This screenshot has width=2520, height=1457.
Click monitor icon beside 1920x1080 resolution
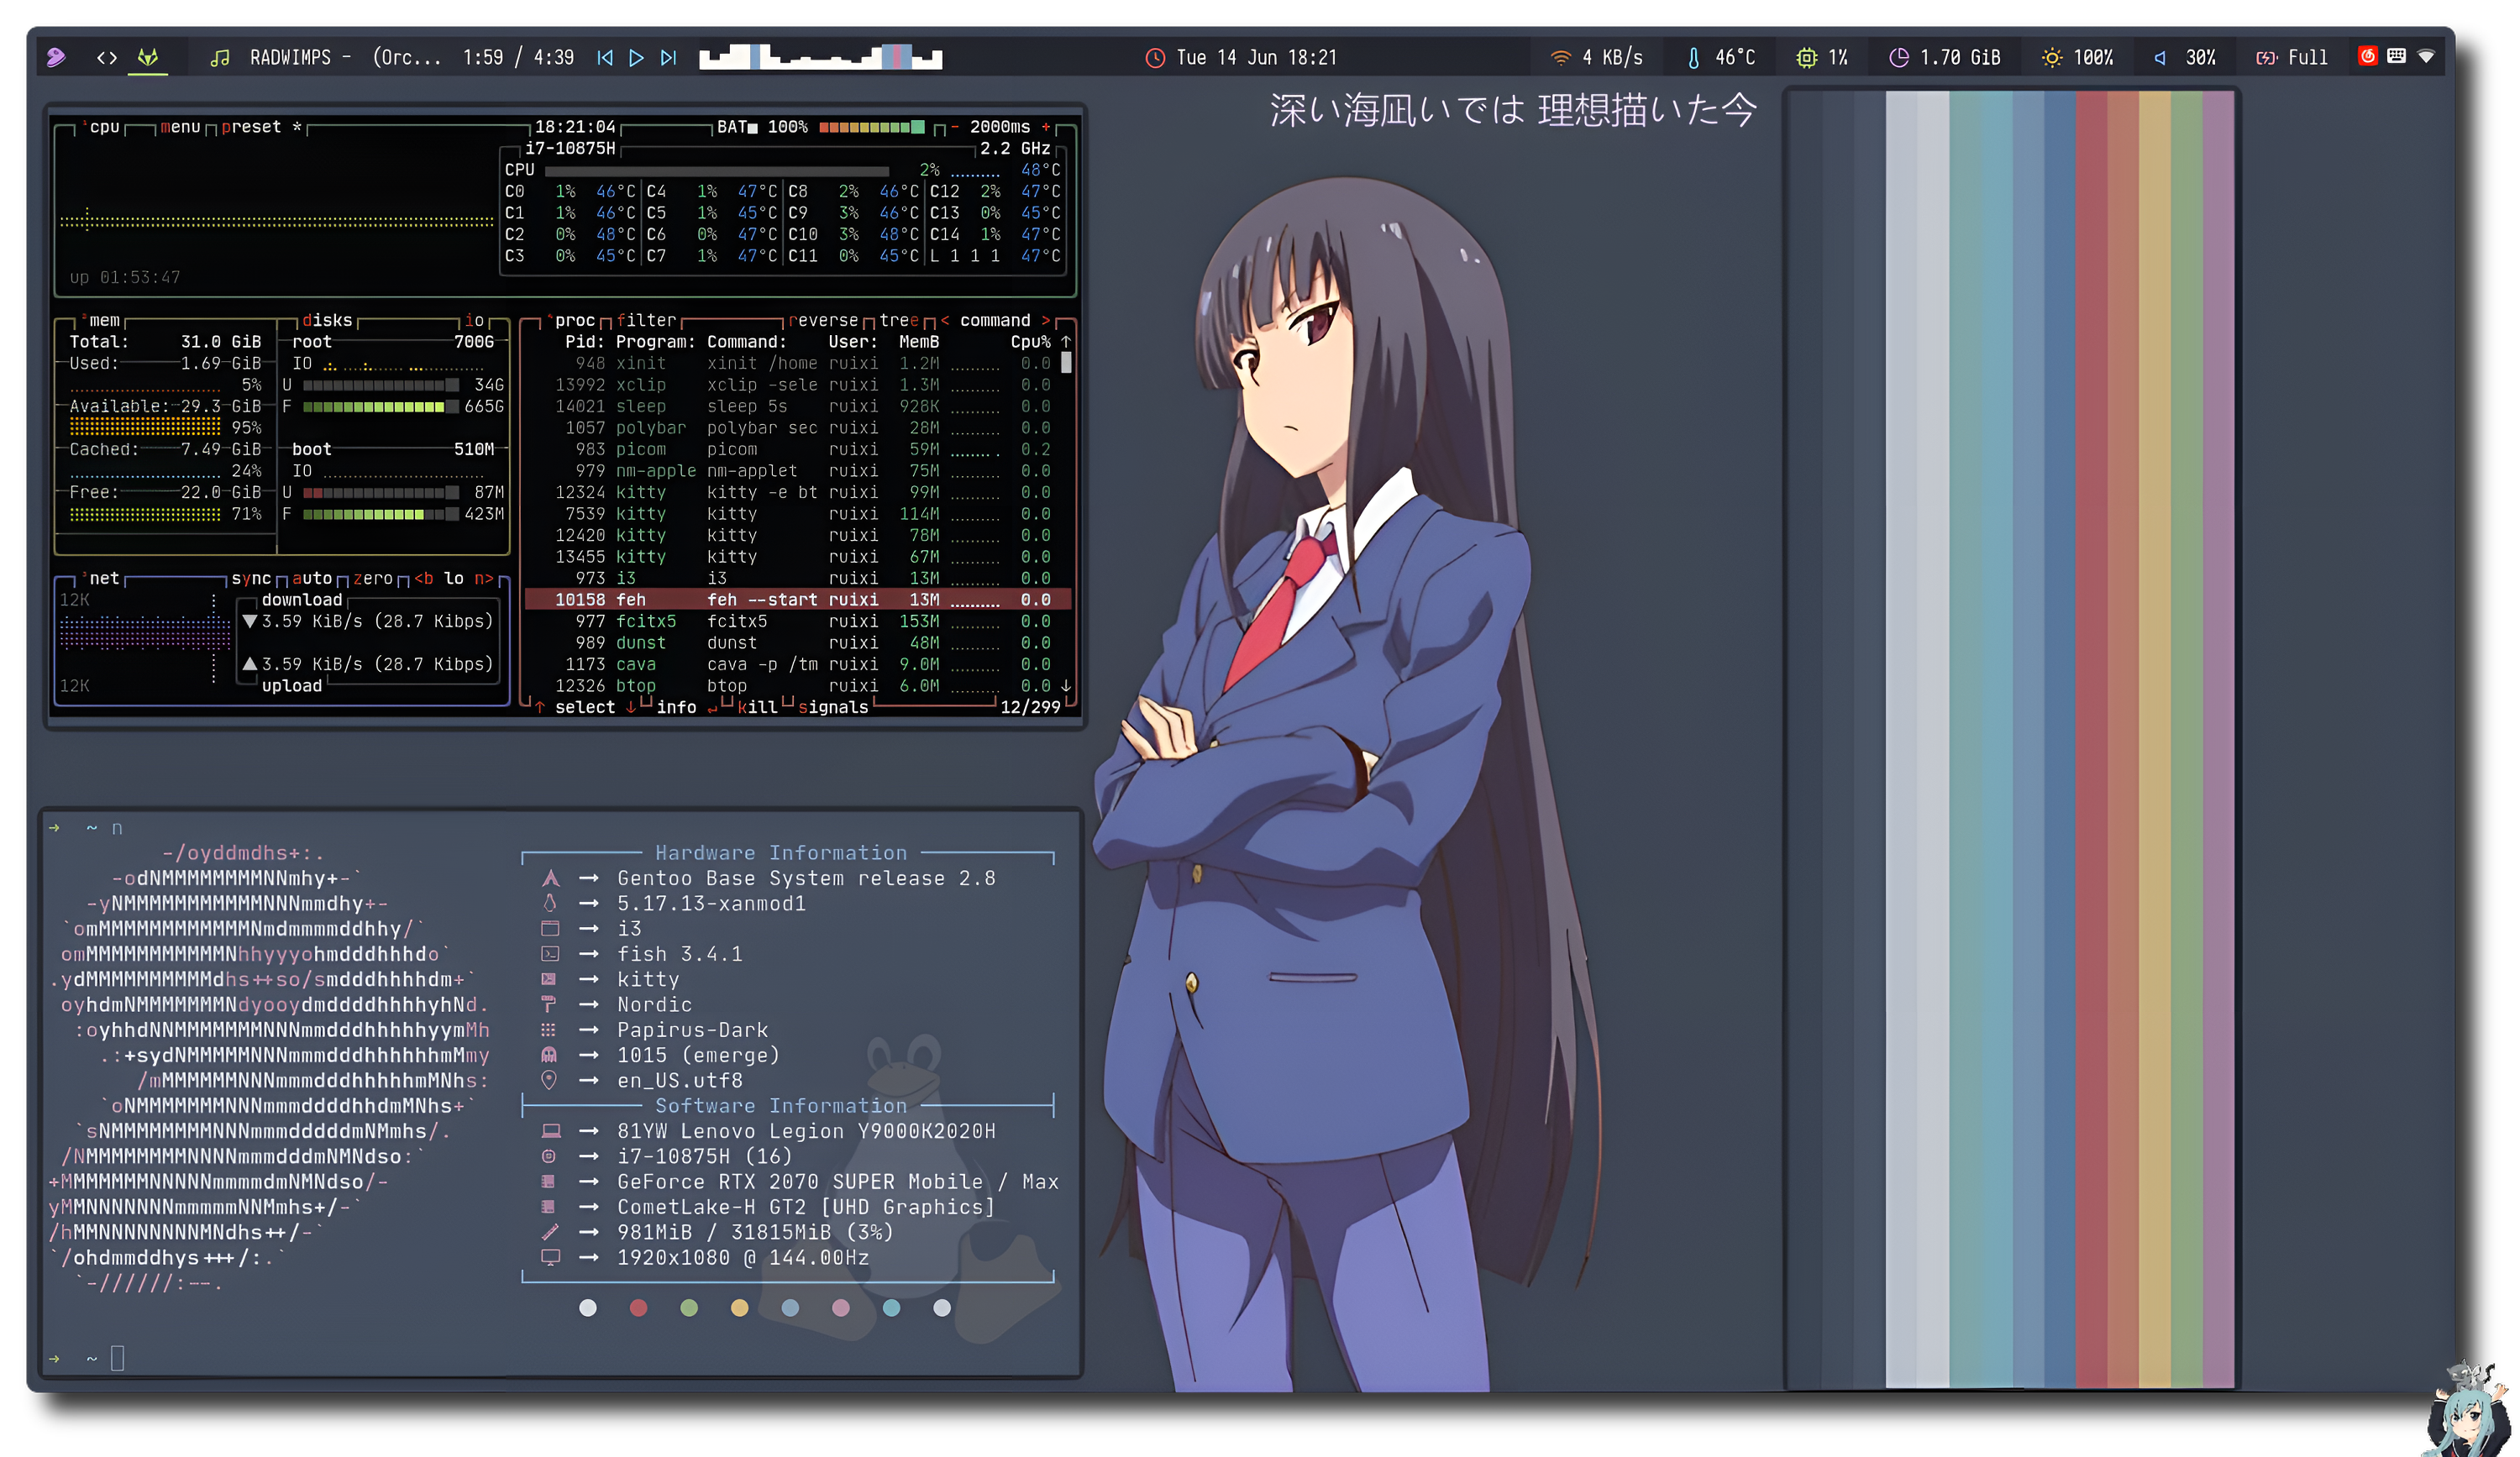click(550, 1257)
